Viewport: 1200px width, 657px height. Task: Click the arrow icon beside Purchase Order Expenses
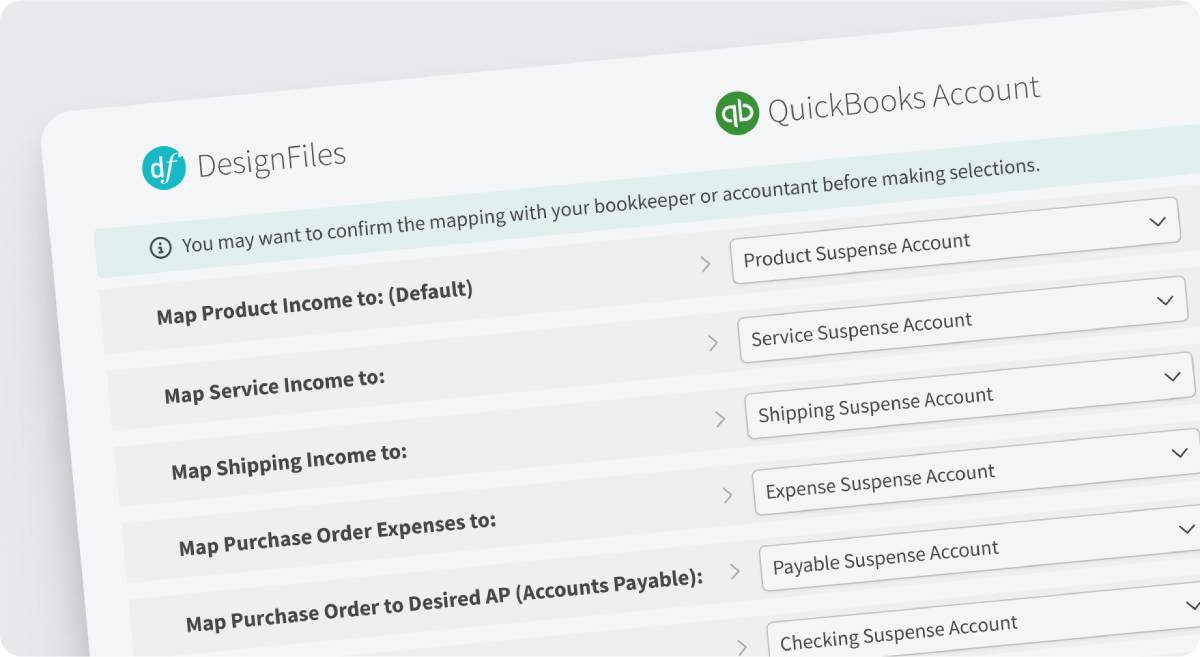728,495
